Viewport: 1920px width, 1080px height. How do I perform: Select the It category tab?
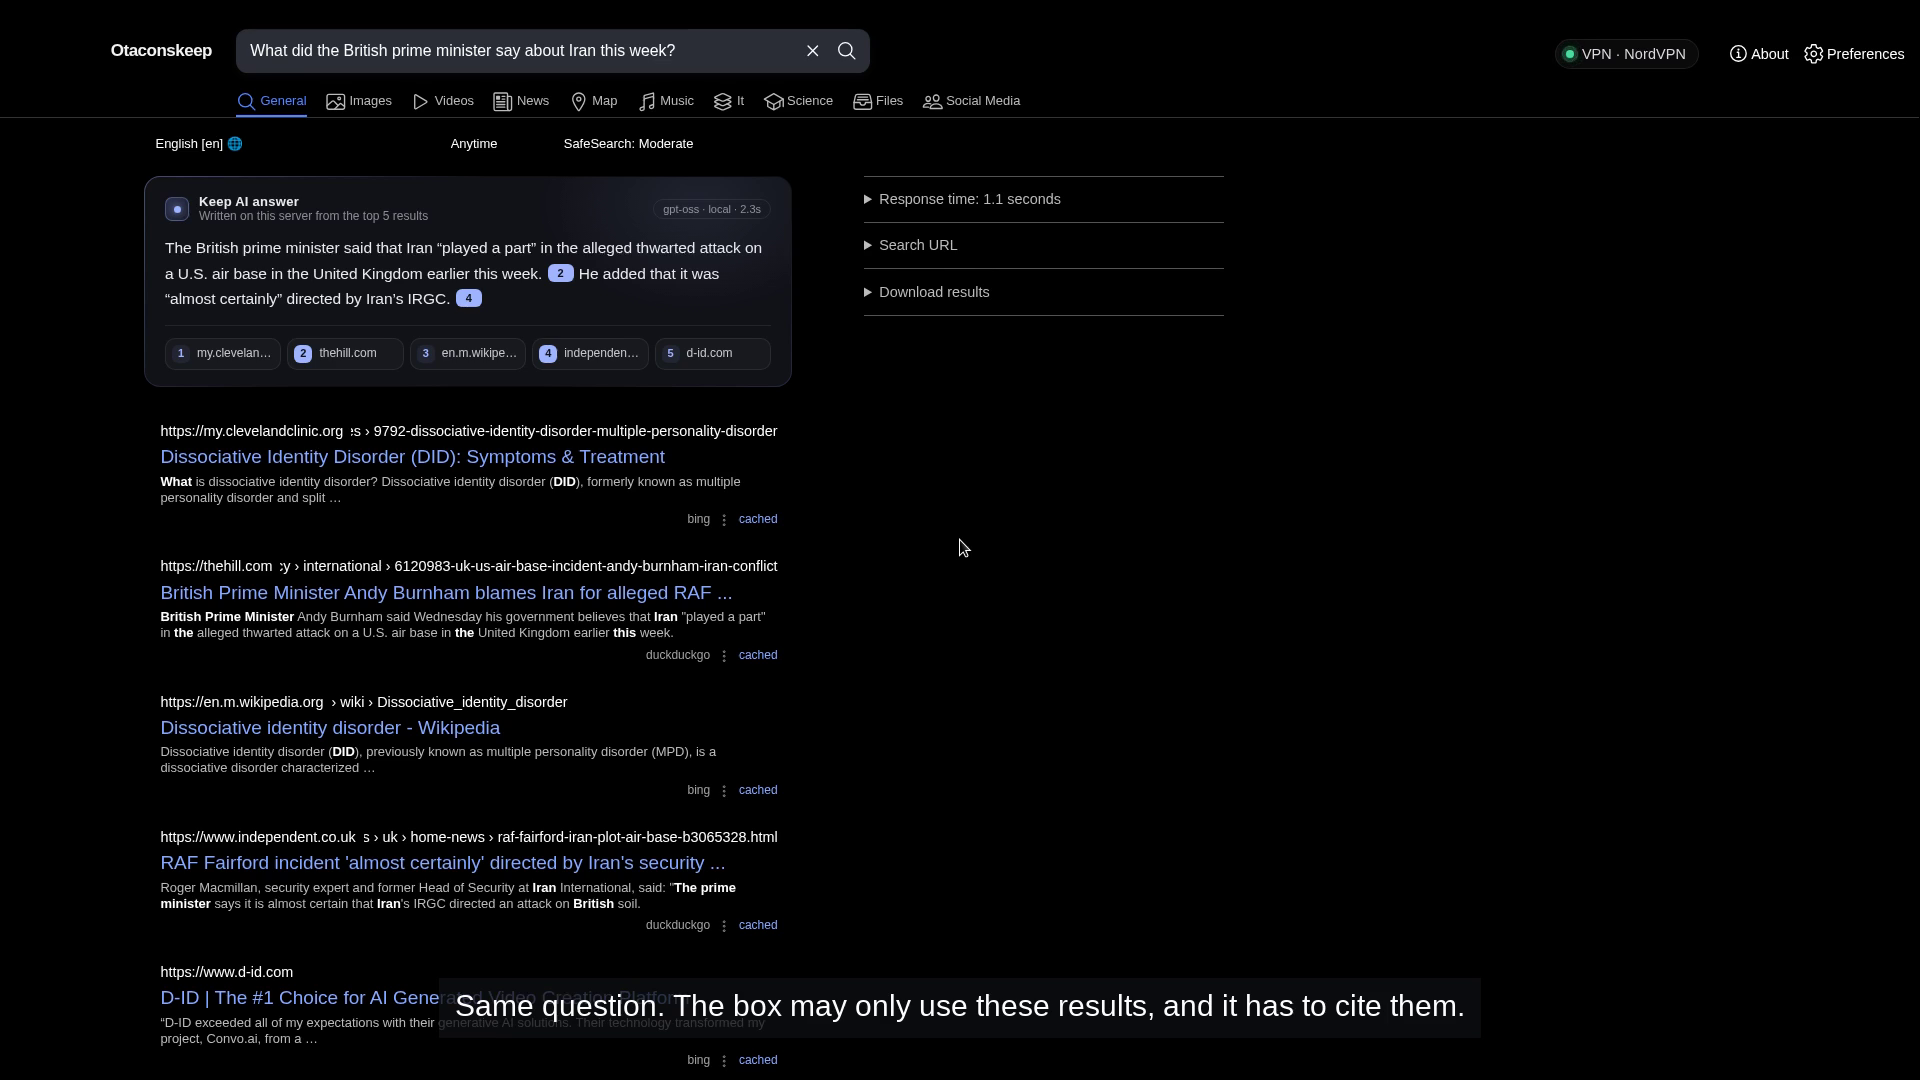click(729, 101)
